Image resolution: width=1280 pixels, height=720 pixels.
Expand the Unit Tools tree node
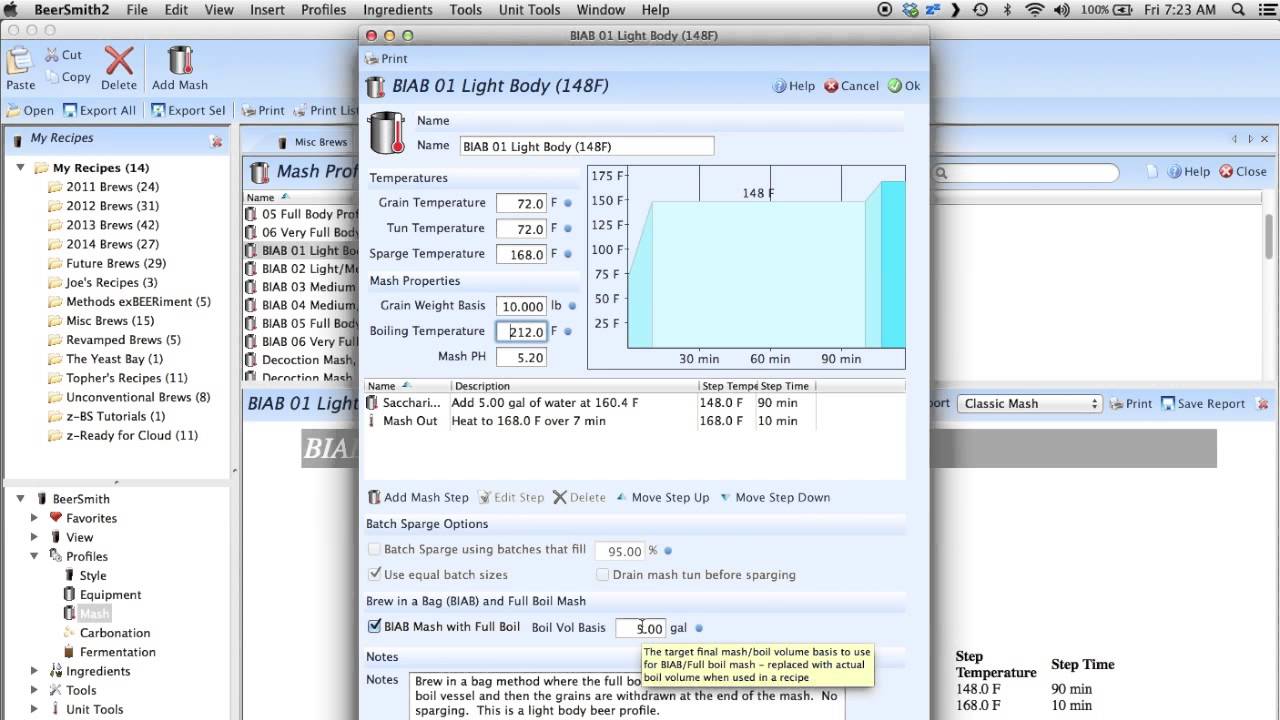pyautogui.click(x=34, y=709)
